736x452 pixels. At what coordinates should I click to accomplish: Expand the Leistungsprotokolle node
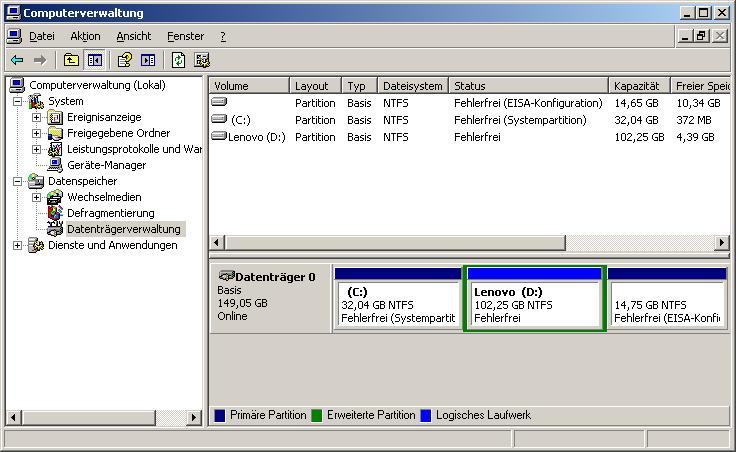pyautogui.click(x=36, y=149)
